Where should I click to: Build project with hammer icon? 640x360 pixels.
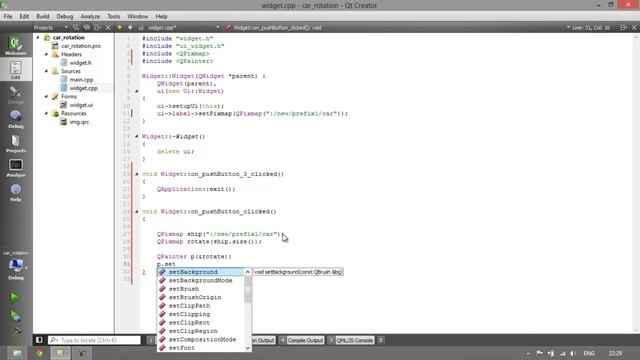(x=16, y=333)
